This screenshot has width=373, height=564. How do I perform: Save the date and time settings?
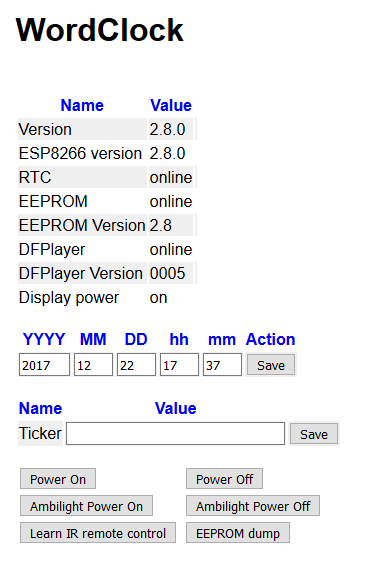pyautogui.click(x=271, y=365)
